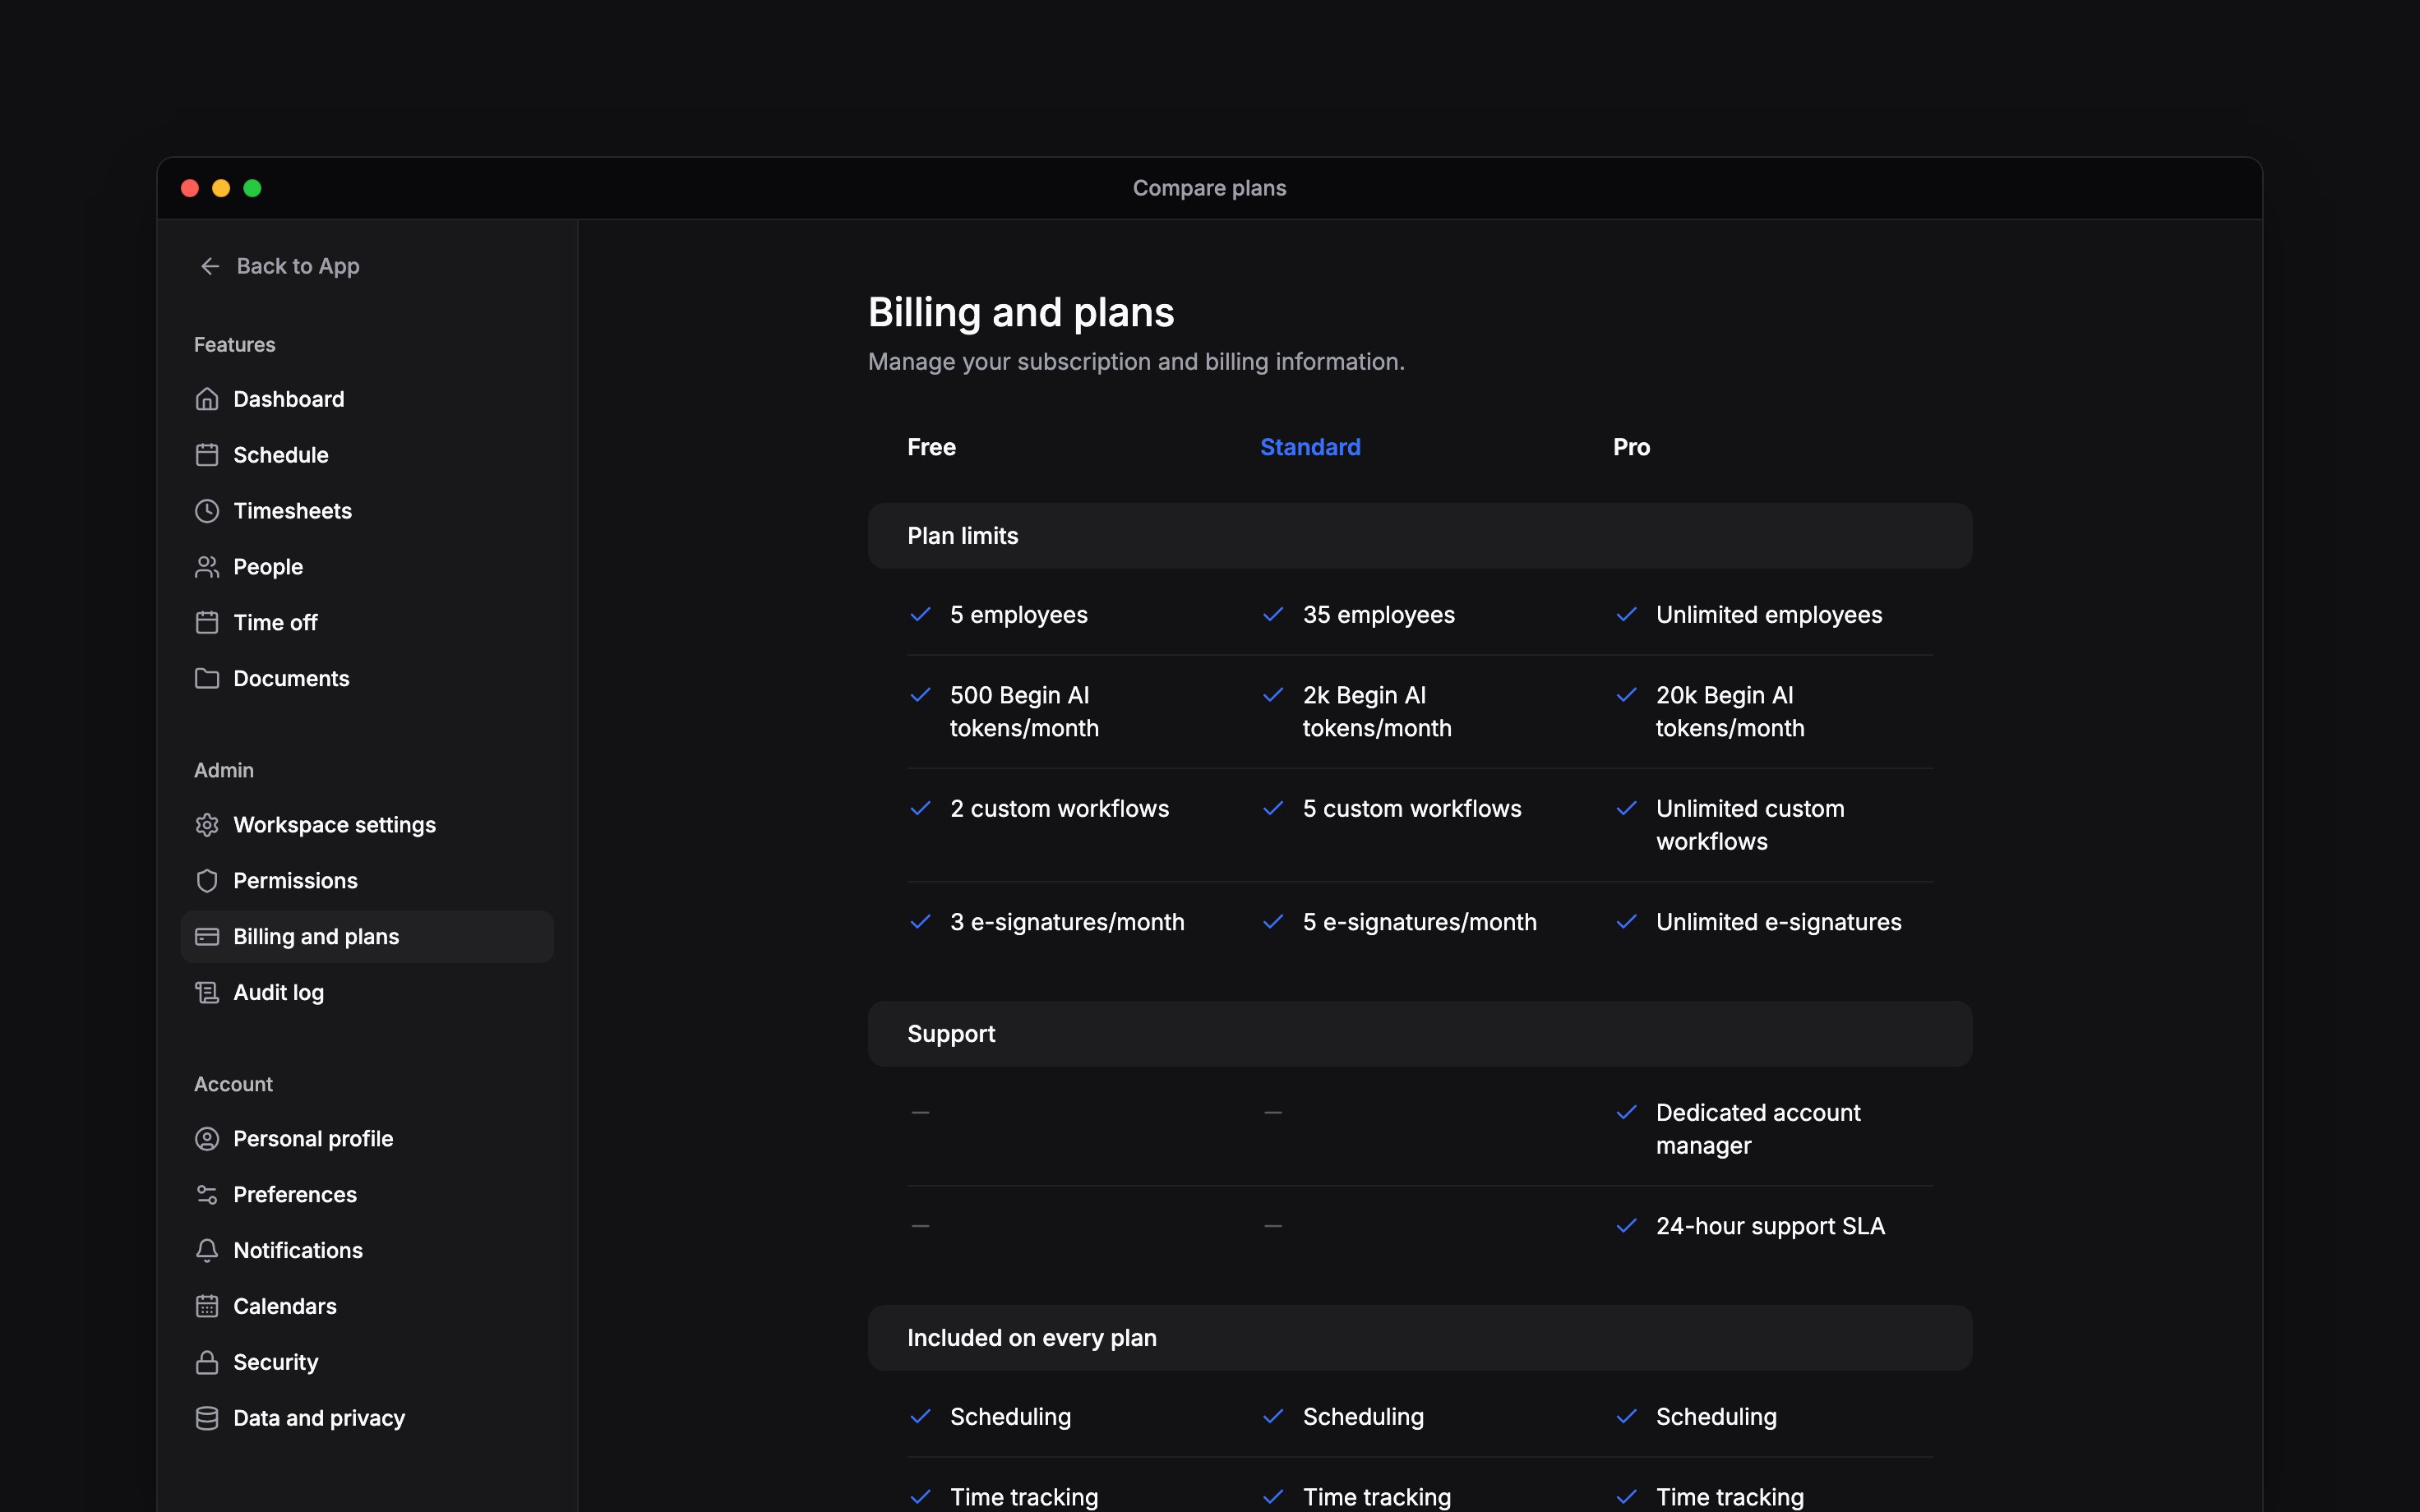This screenshot has width=2420, height=1512.
Task: Click the Calendars sidebar entry
Action: tap(367, 1306)
